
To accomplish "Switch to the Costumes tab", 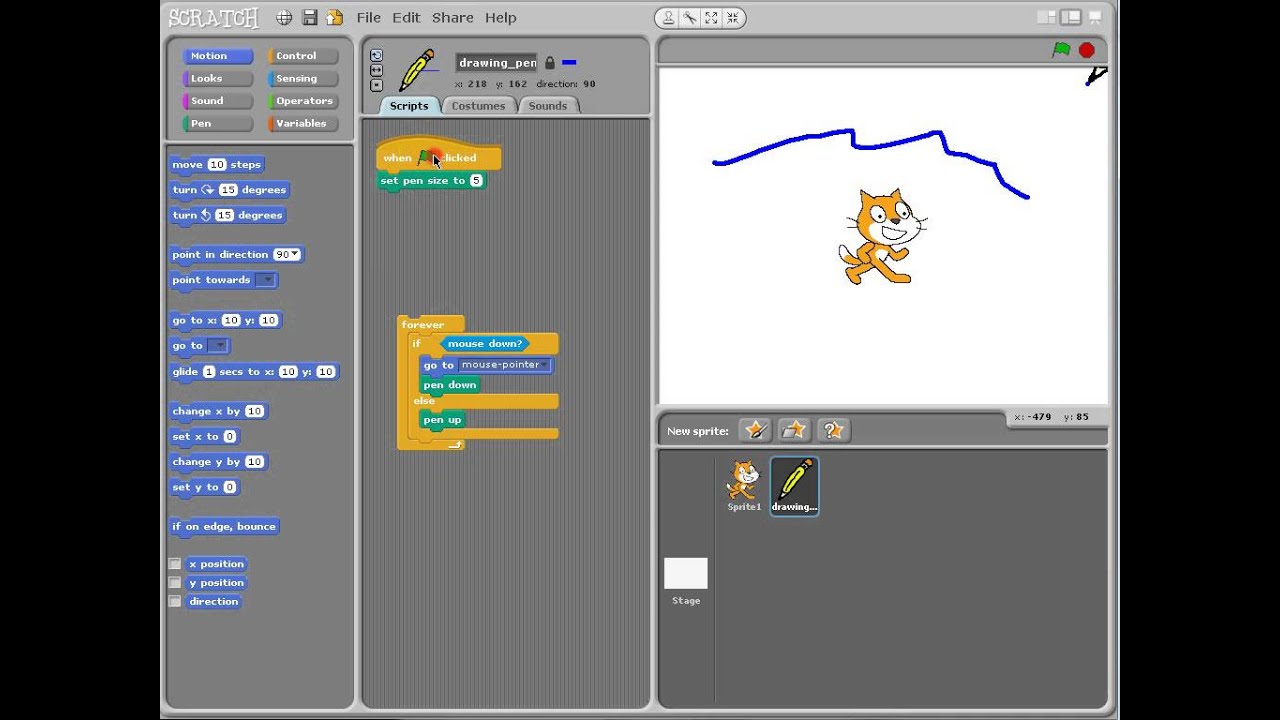I will 479,106.
